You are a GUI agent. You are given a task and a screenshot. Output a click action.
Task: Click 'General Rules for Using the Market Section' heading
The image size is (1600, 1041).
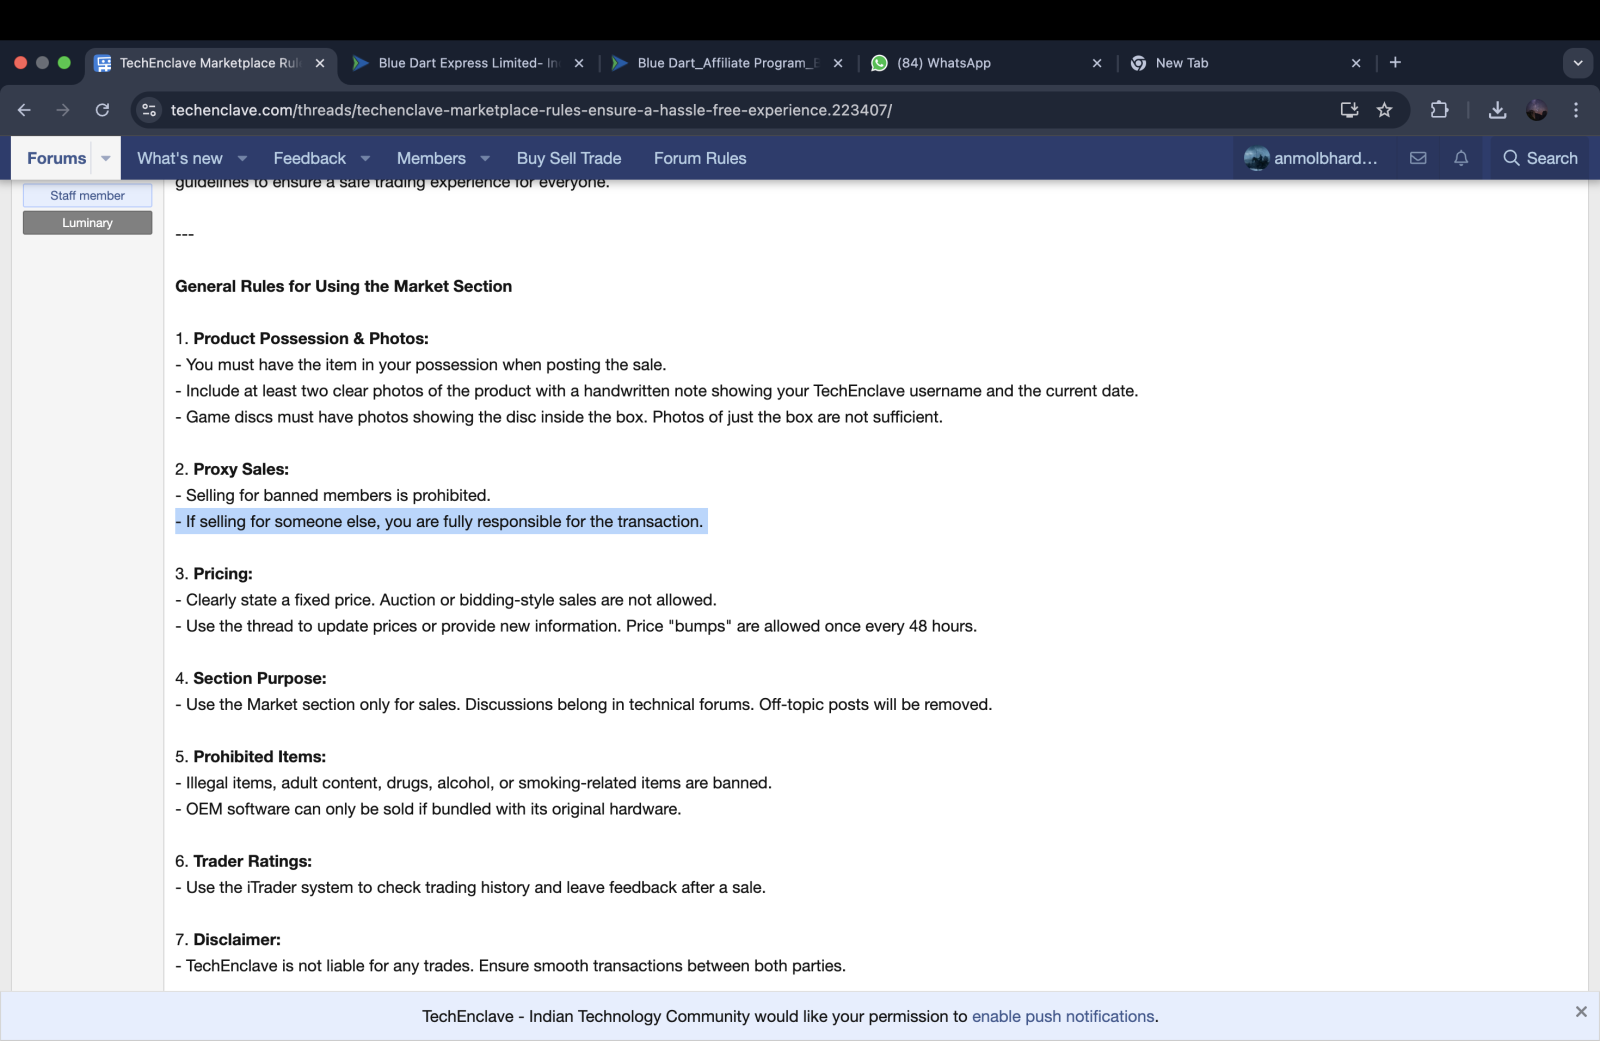pyautogui.click(x=344, y=286)
